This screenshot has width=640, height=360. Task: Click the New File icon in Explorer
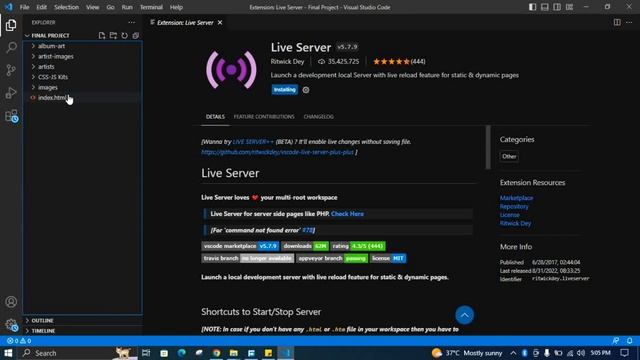pos(102,36)
